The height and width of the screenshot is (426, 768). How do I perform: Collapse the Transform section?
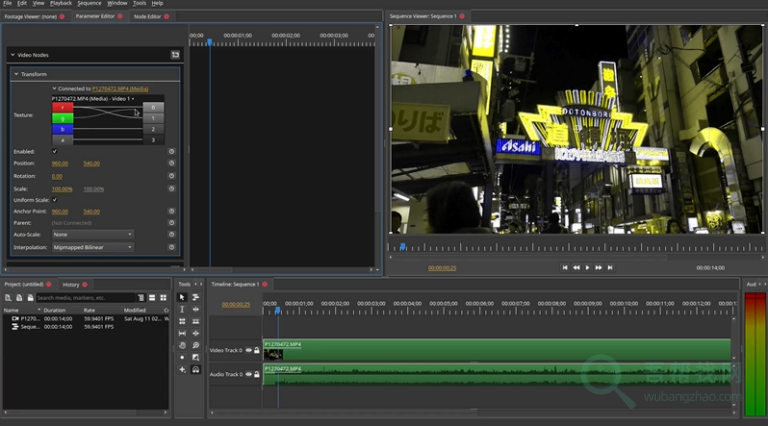coord(16,74)
